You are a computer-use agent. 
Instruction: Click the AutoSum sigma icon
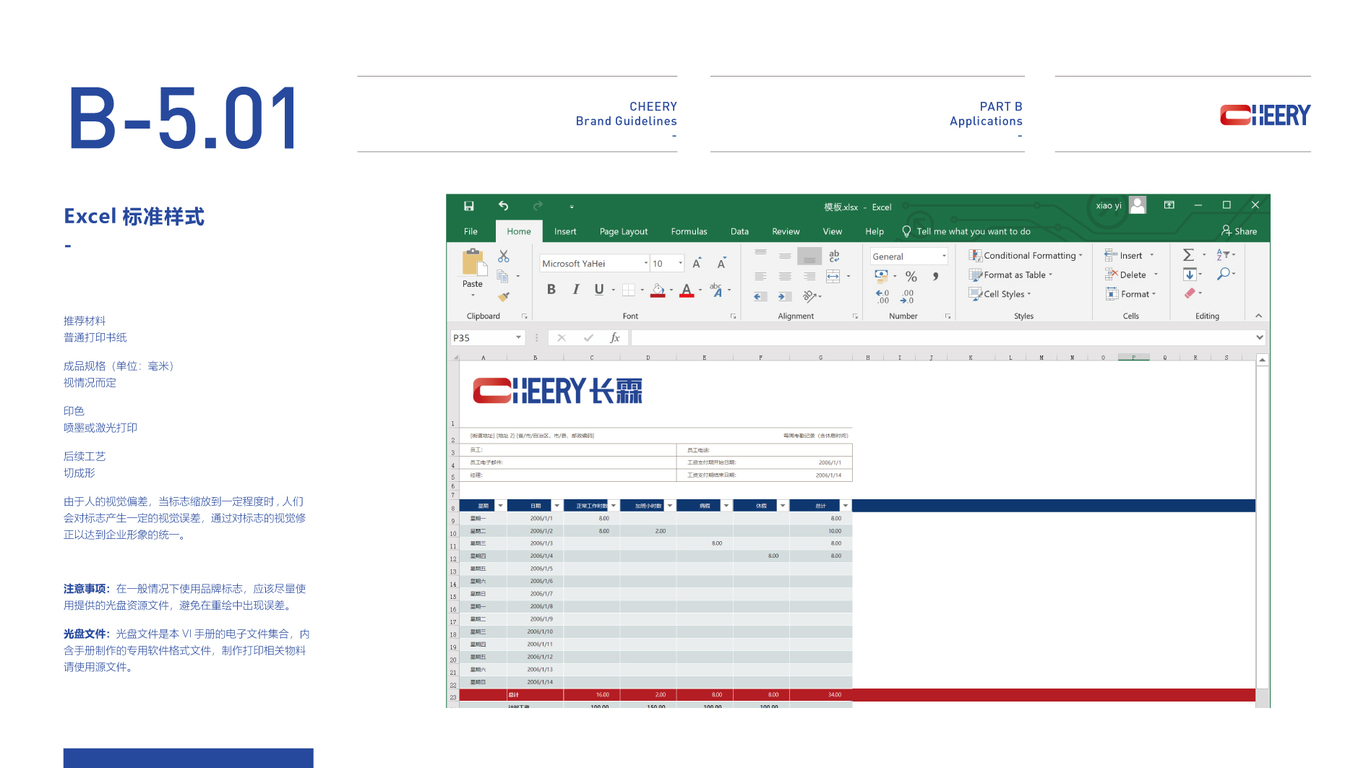pyautogui.click(x=1188, y=255)
